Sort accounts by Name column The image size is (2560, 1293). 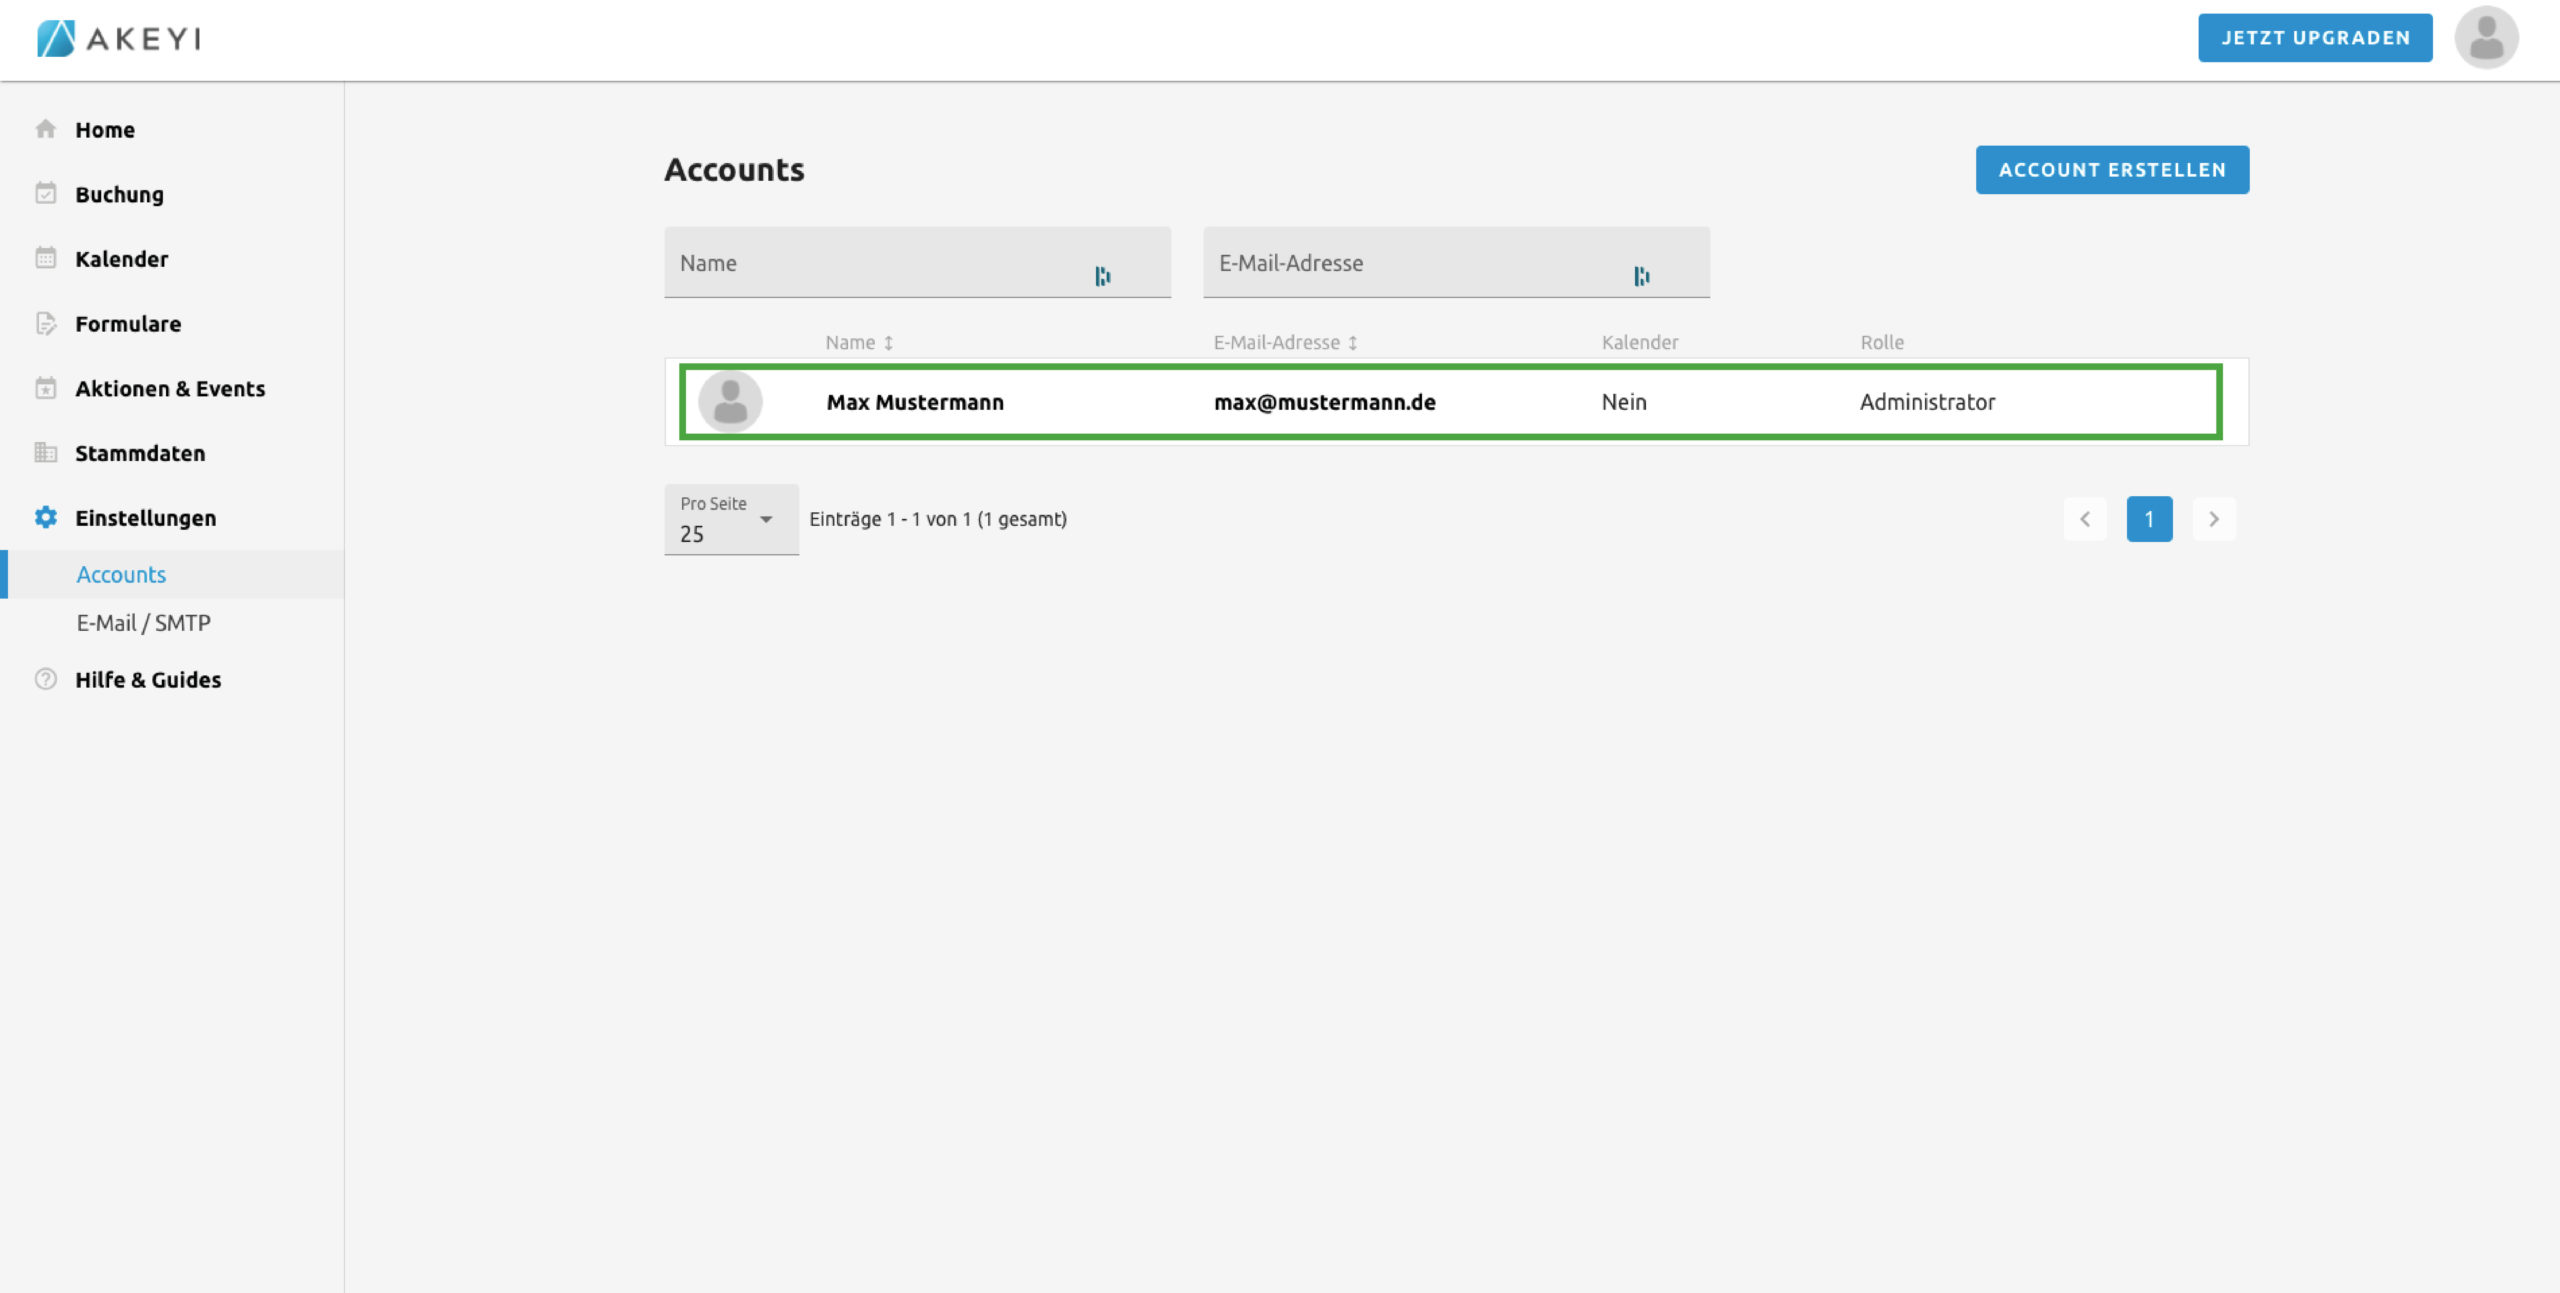coord(858,342)
